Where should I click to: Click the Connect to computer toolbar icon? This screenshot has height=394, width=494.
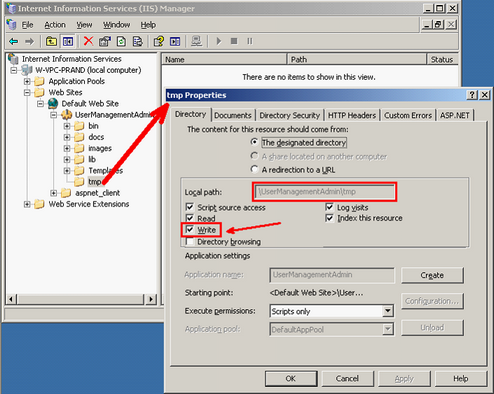[x=196, y=41]
